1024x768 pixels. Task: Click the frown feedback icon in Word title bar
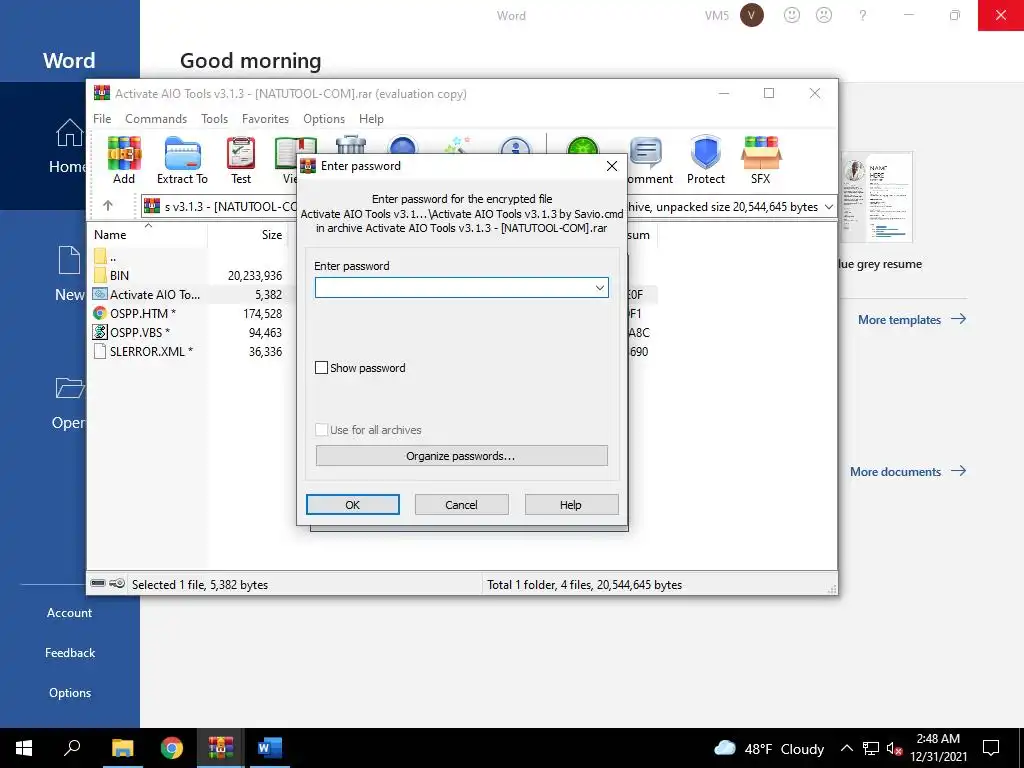pos(824,15)
